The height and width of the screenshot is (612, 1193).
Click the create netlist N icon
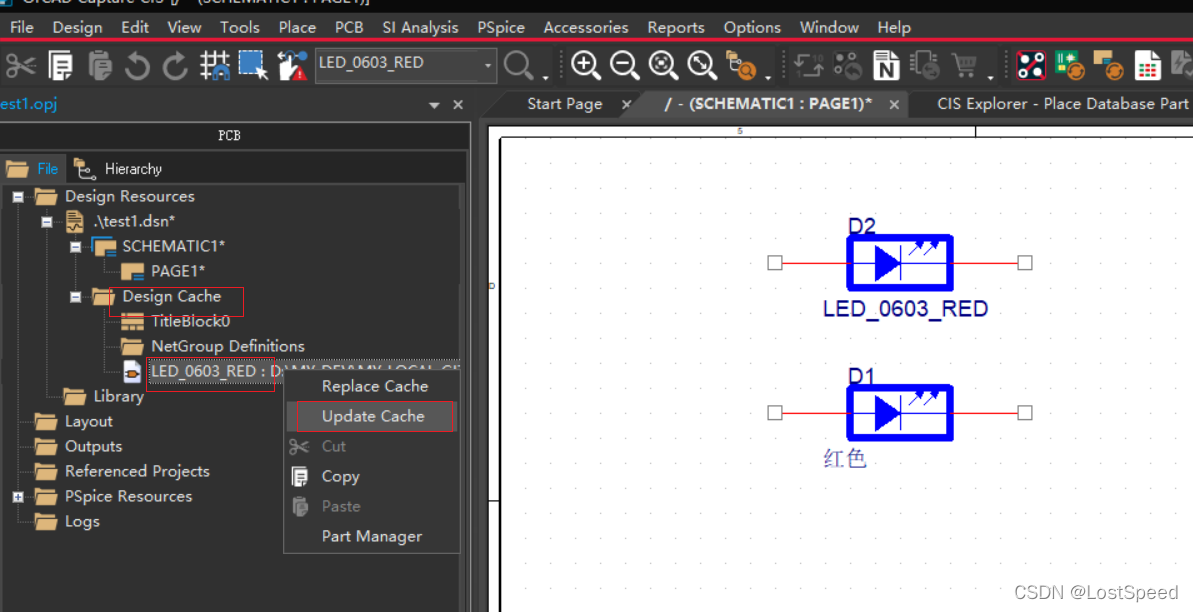point(886,66)
